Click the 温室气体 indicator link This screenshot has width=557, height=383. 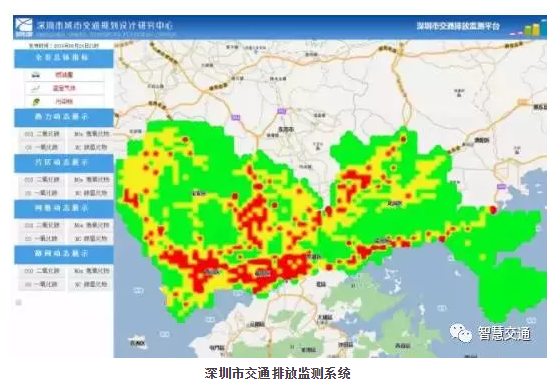pos(64,88)
